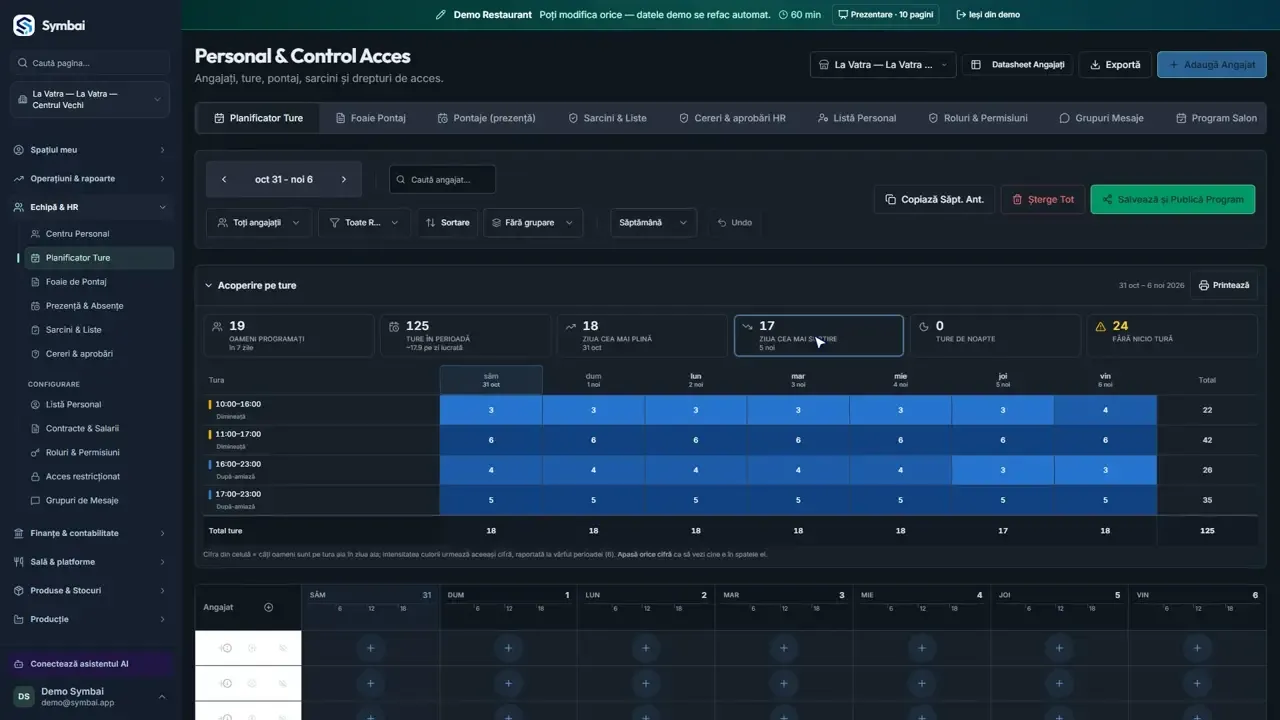Expand Finanțe & contabilitate sidebar group
The image size is (1280, 720).
[90, 533]
